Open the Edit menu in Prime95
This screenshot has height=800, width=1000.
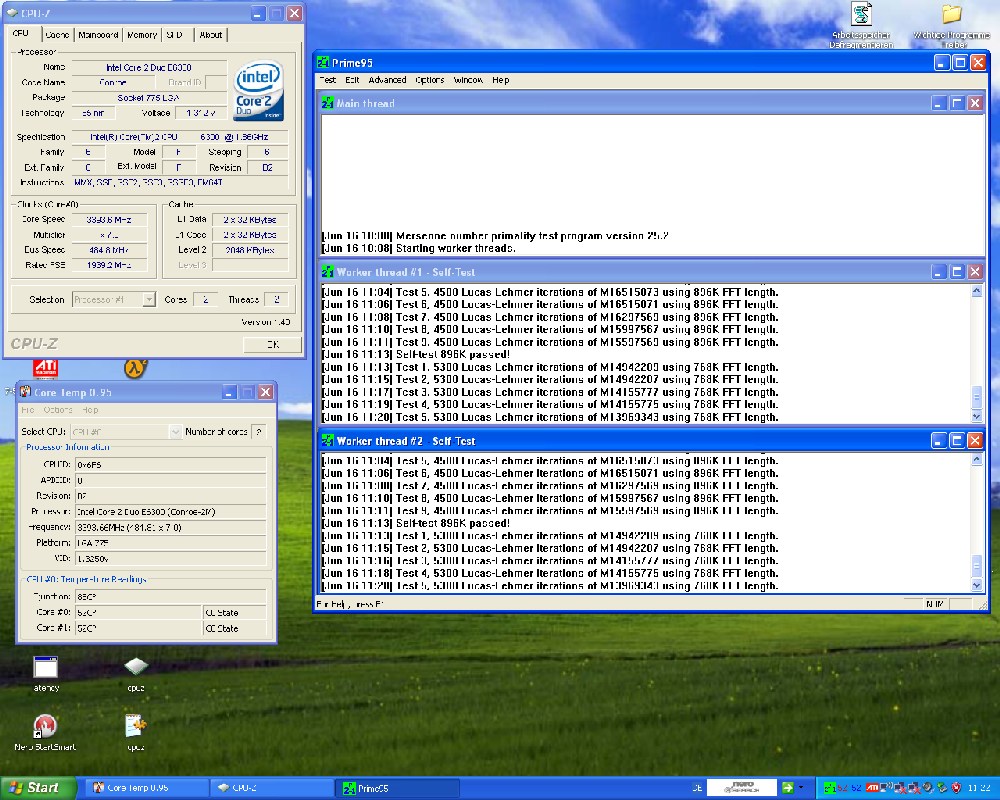pos(352,80)
